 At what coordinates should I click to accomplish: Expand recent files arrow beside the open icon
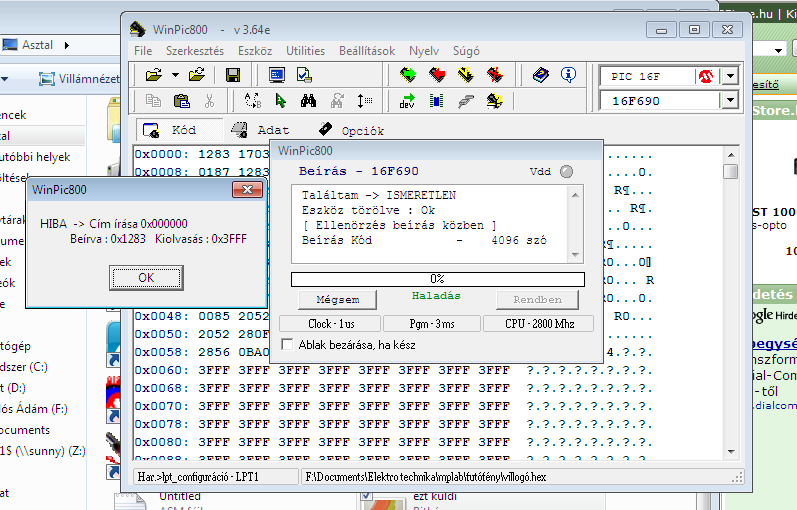[x=175, y=75]
